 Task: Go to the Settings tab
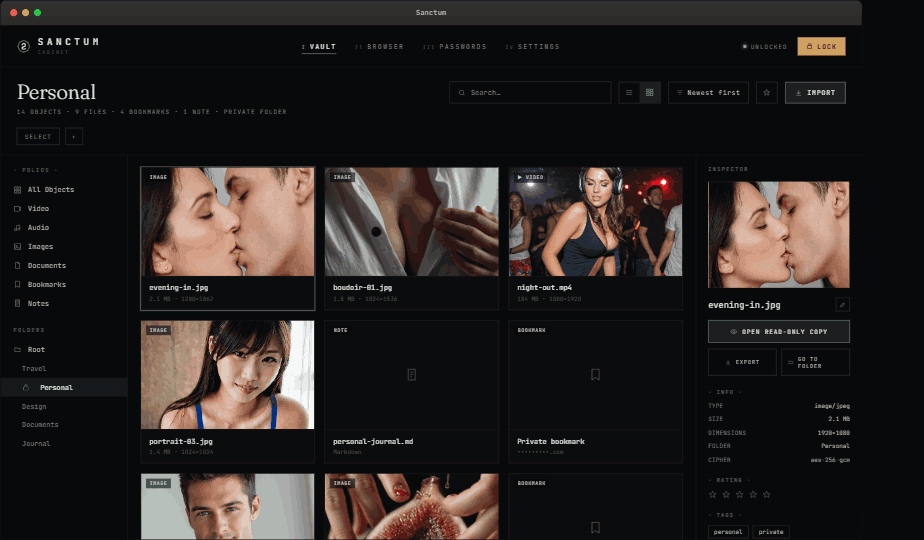pos(533,47)
